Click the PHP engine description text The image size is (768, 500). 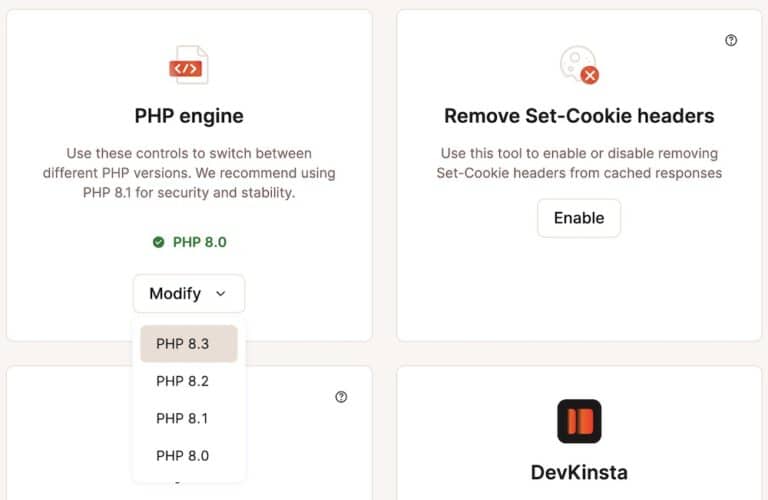(189, 173)
